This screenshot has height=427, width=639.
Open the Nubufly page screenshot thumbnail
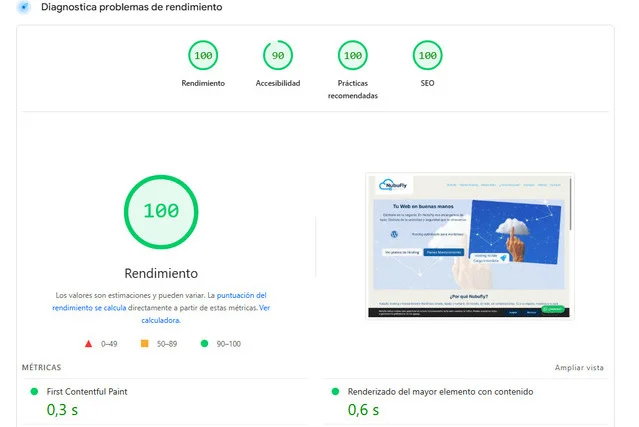tap(469, 246)
